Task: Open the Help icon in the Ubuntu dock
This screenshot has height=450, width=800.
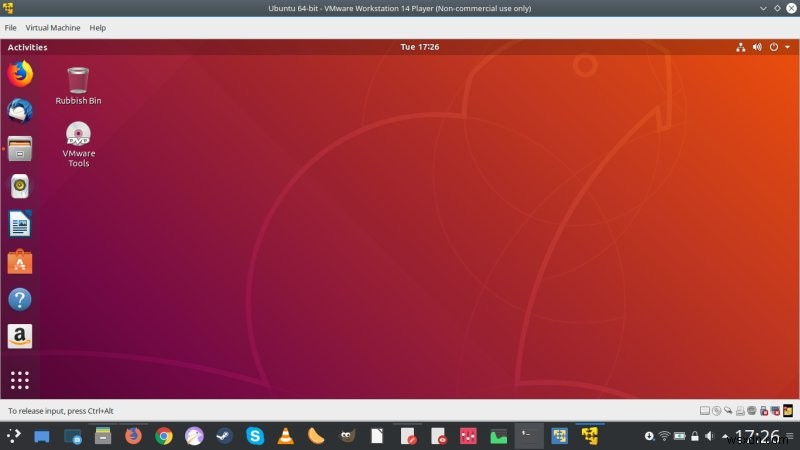Action: coord(20,299)
